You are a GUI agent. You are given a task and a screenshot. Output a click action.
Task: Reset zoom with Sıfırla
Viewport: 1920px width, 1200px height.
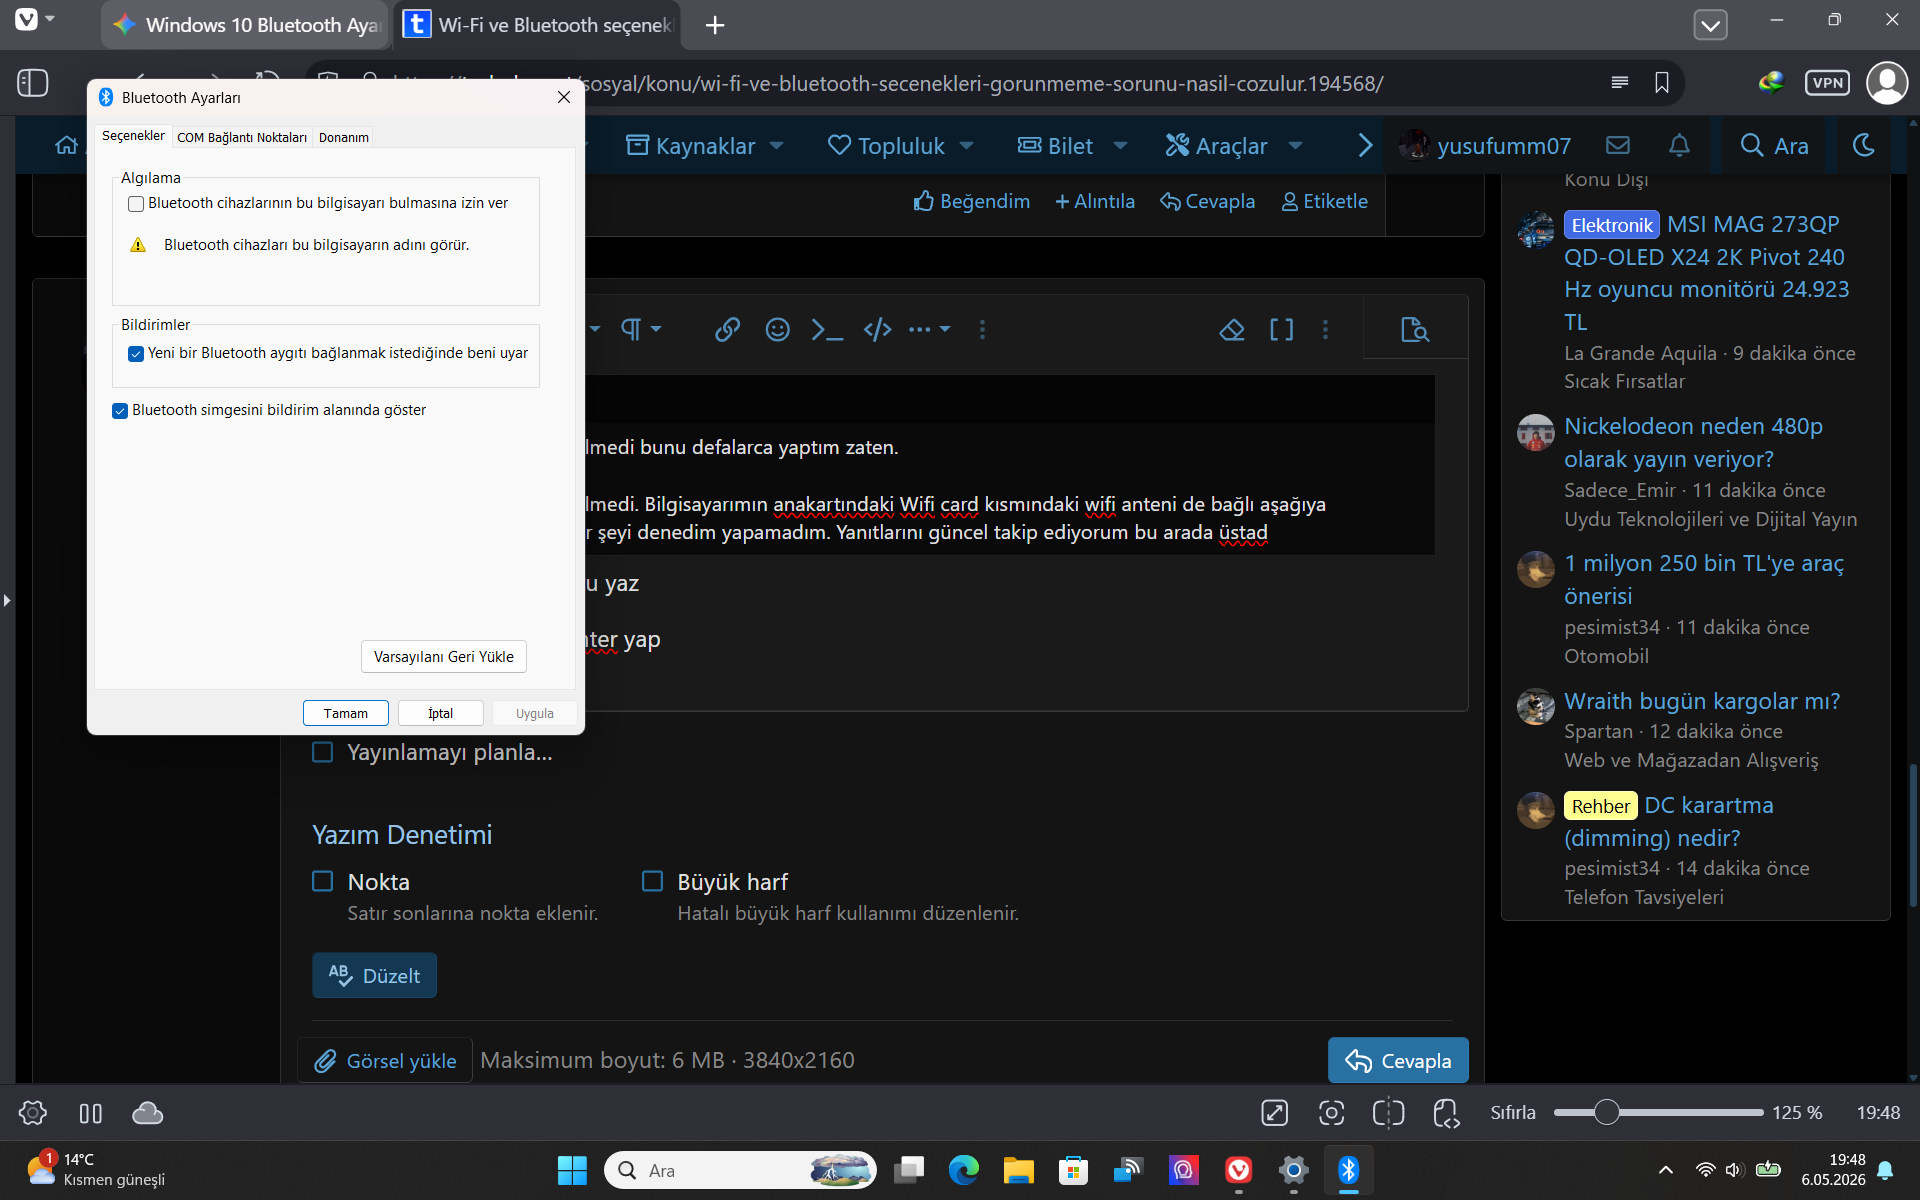tap(1513, 1113)
